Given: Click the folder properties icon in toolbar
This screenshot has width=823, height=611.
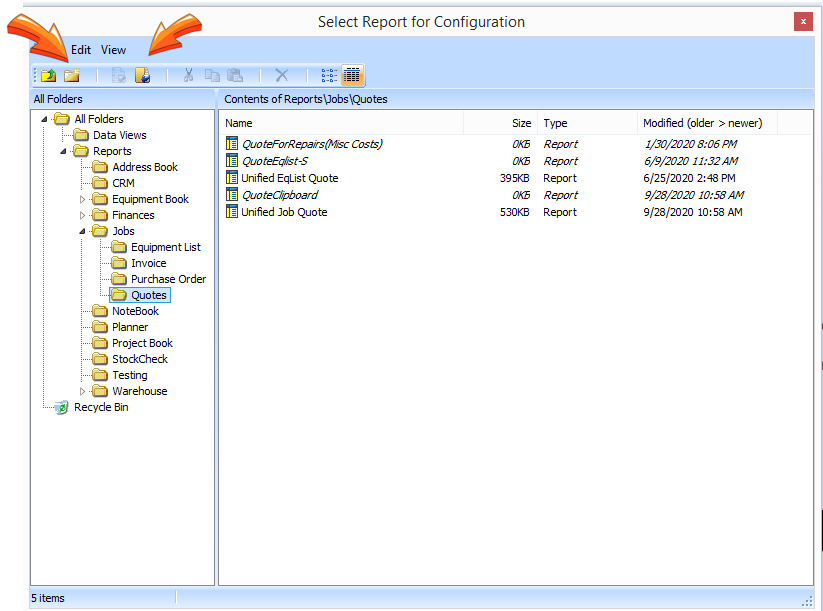Looking at the screenshot, I should pos(143,75).
